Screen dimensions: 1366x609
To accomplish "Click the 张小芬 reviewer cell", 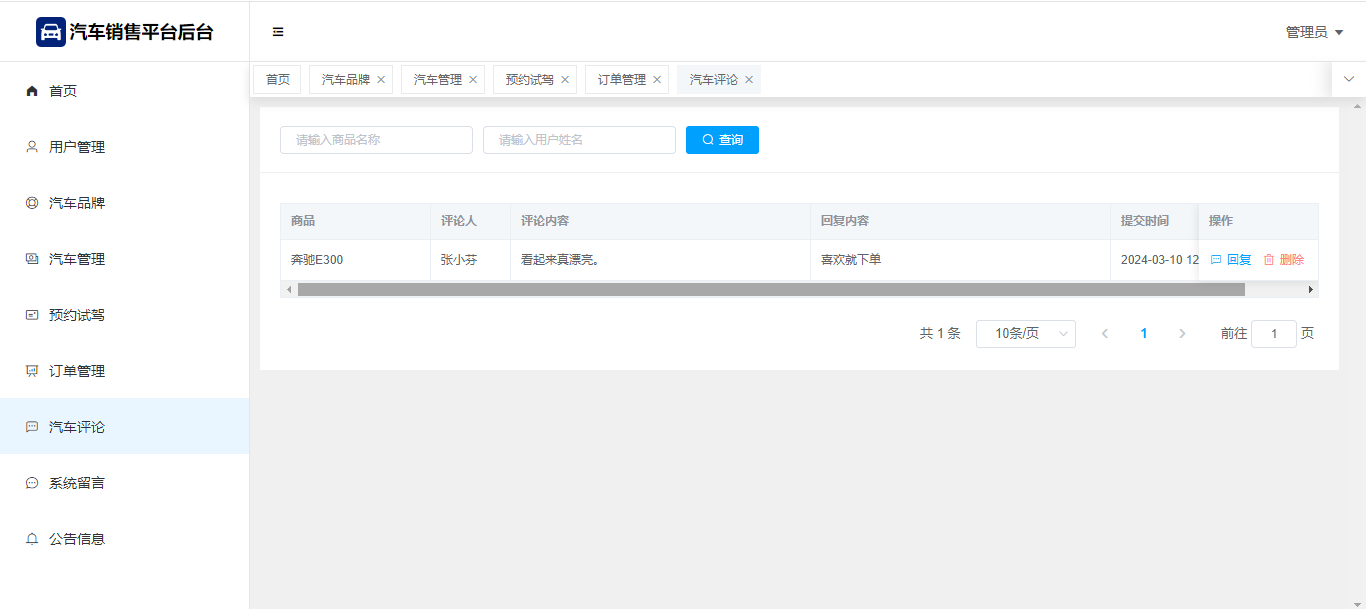I will (470, 260).
